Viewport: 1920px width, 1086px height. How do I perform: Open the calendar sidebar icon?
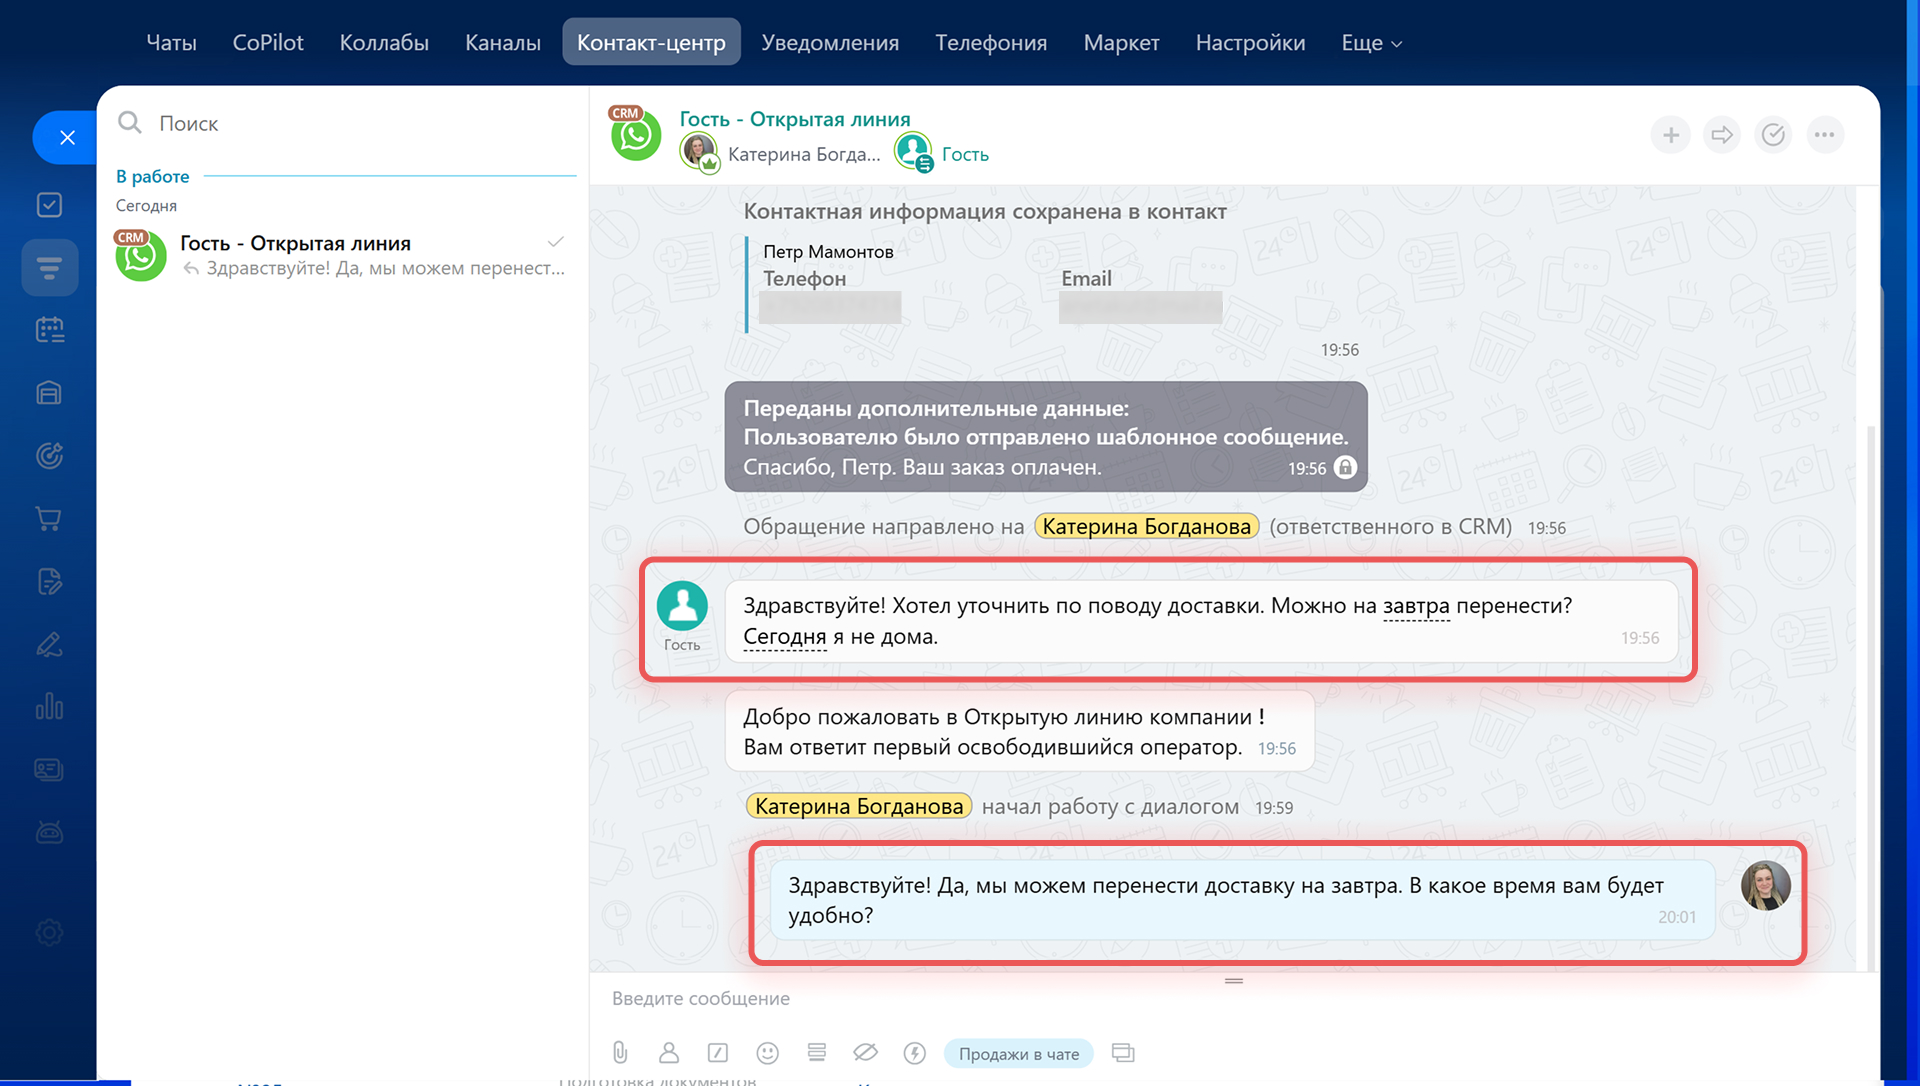(x=49, y=330)
